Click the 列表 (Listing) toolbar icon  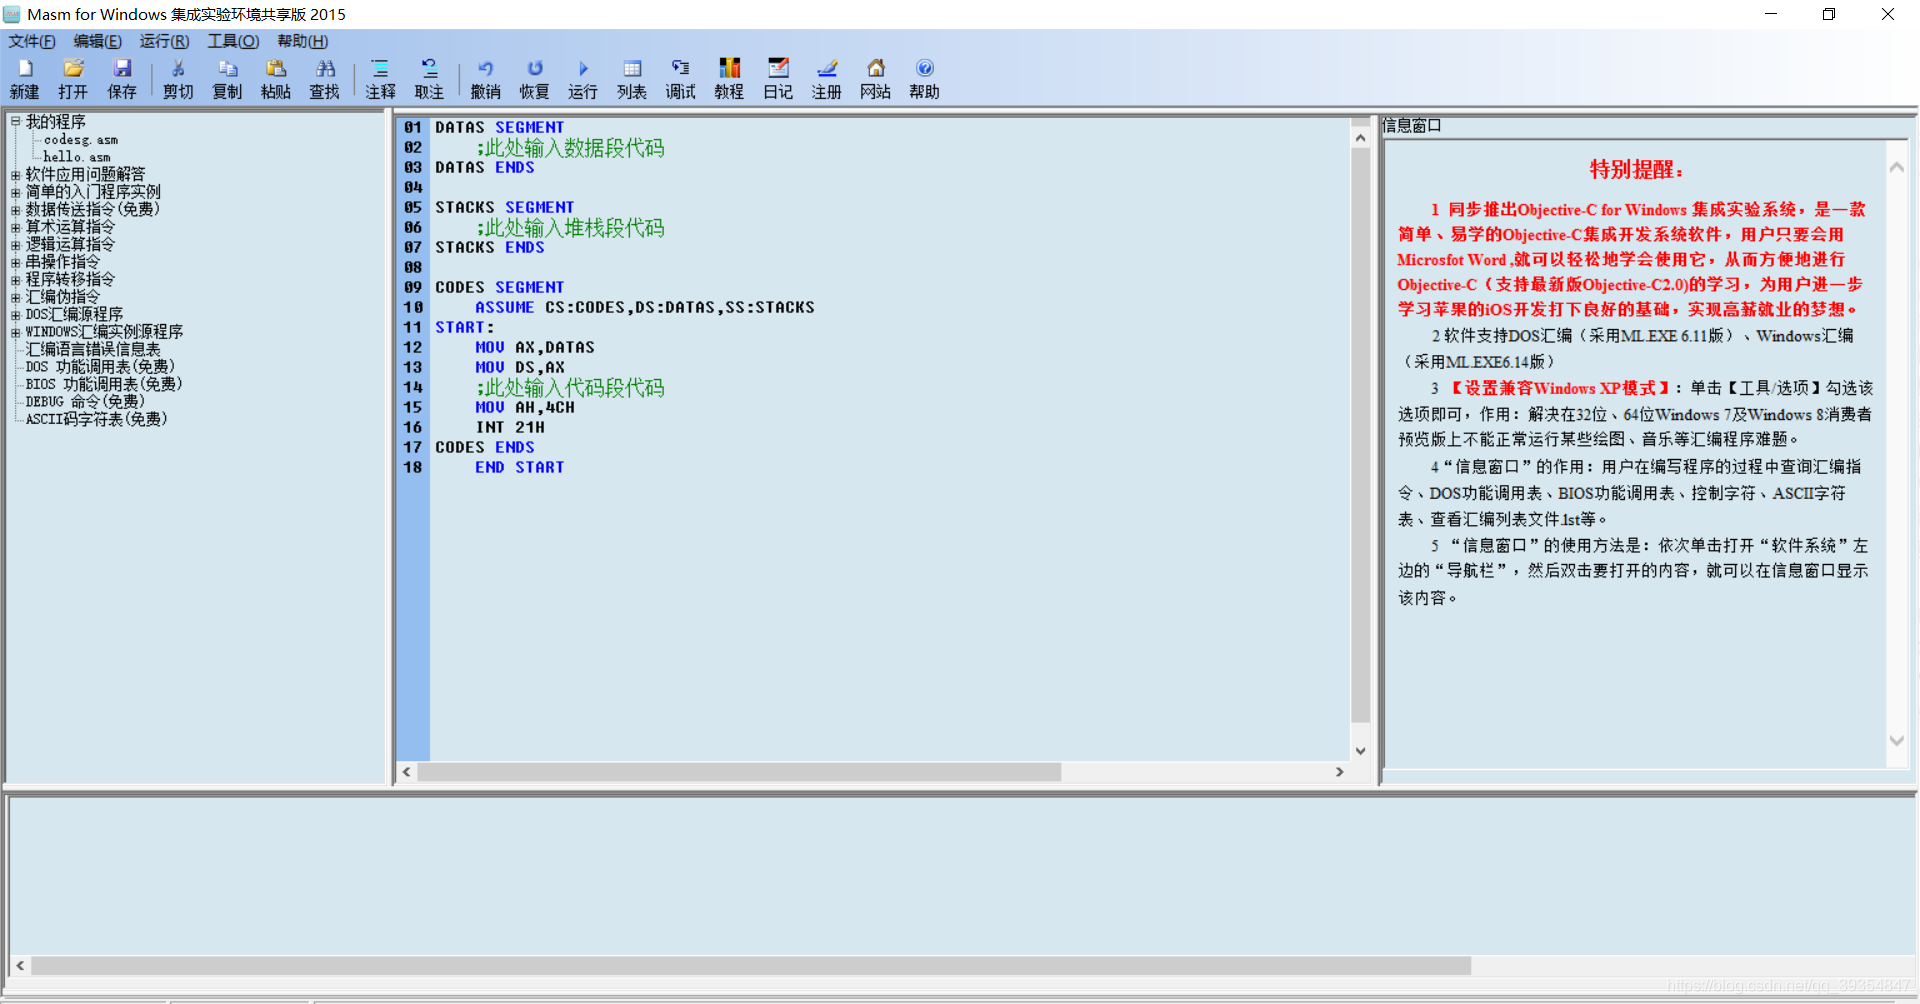tap(632, 78)
